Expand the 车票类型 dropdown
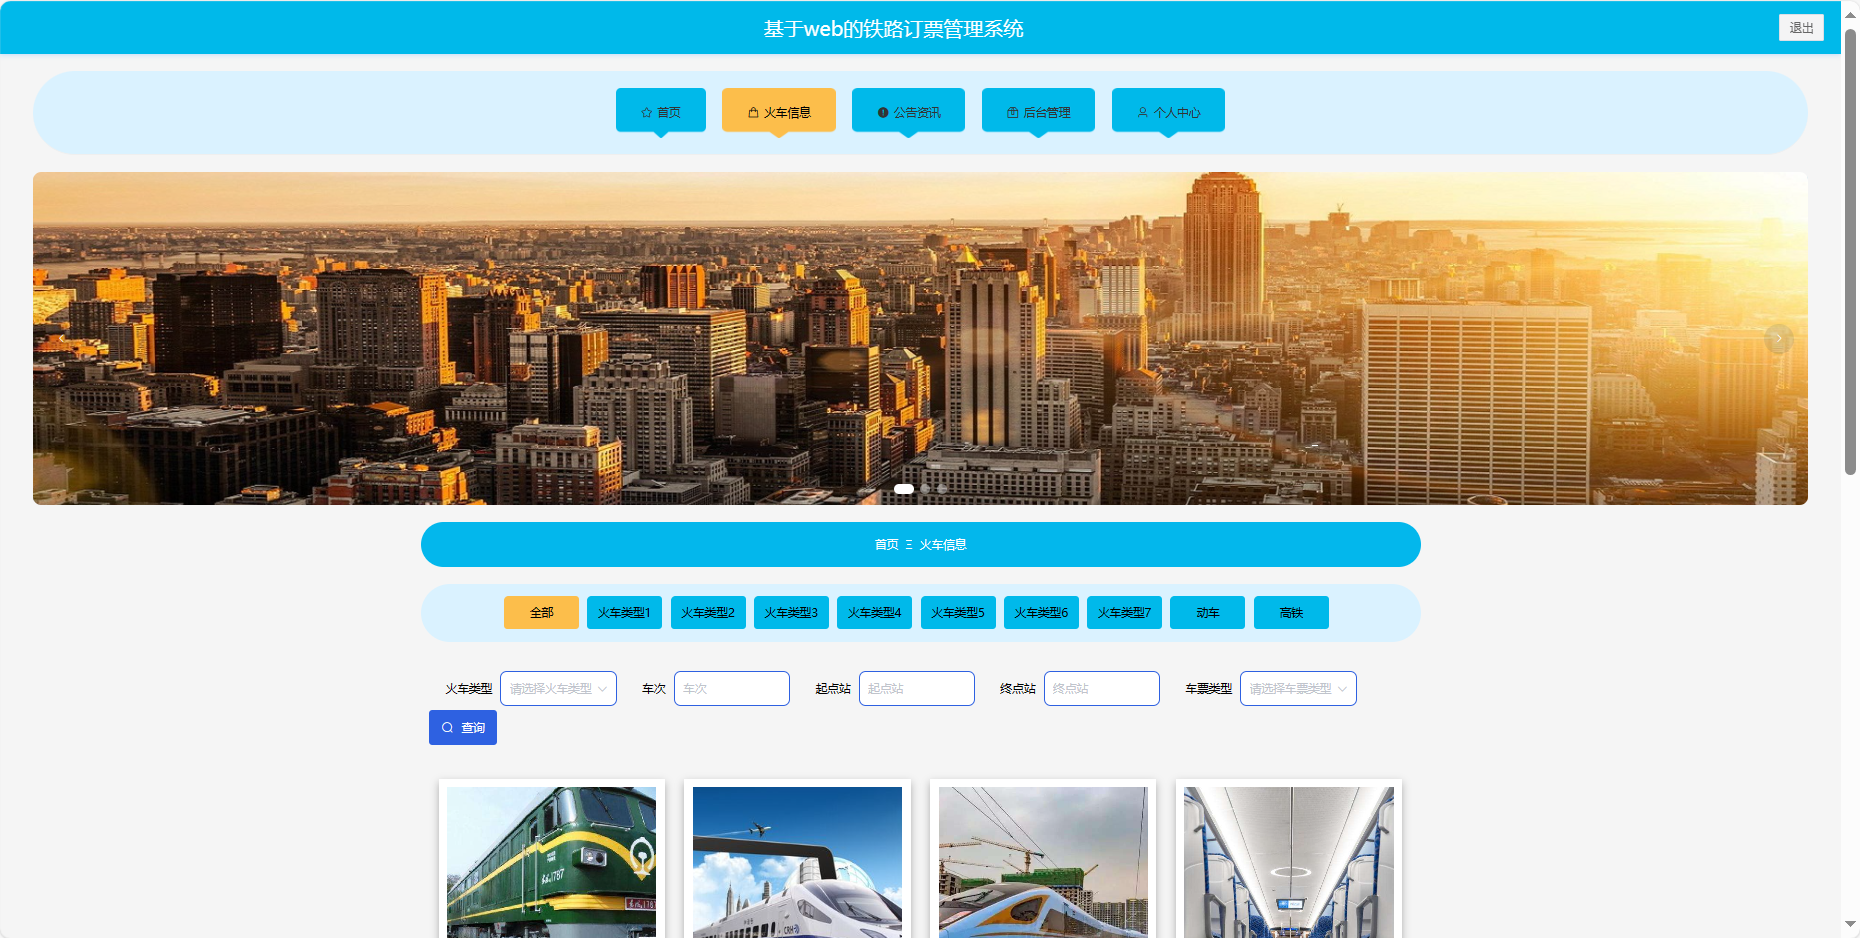 pos(1298,688)
